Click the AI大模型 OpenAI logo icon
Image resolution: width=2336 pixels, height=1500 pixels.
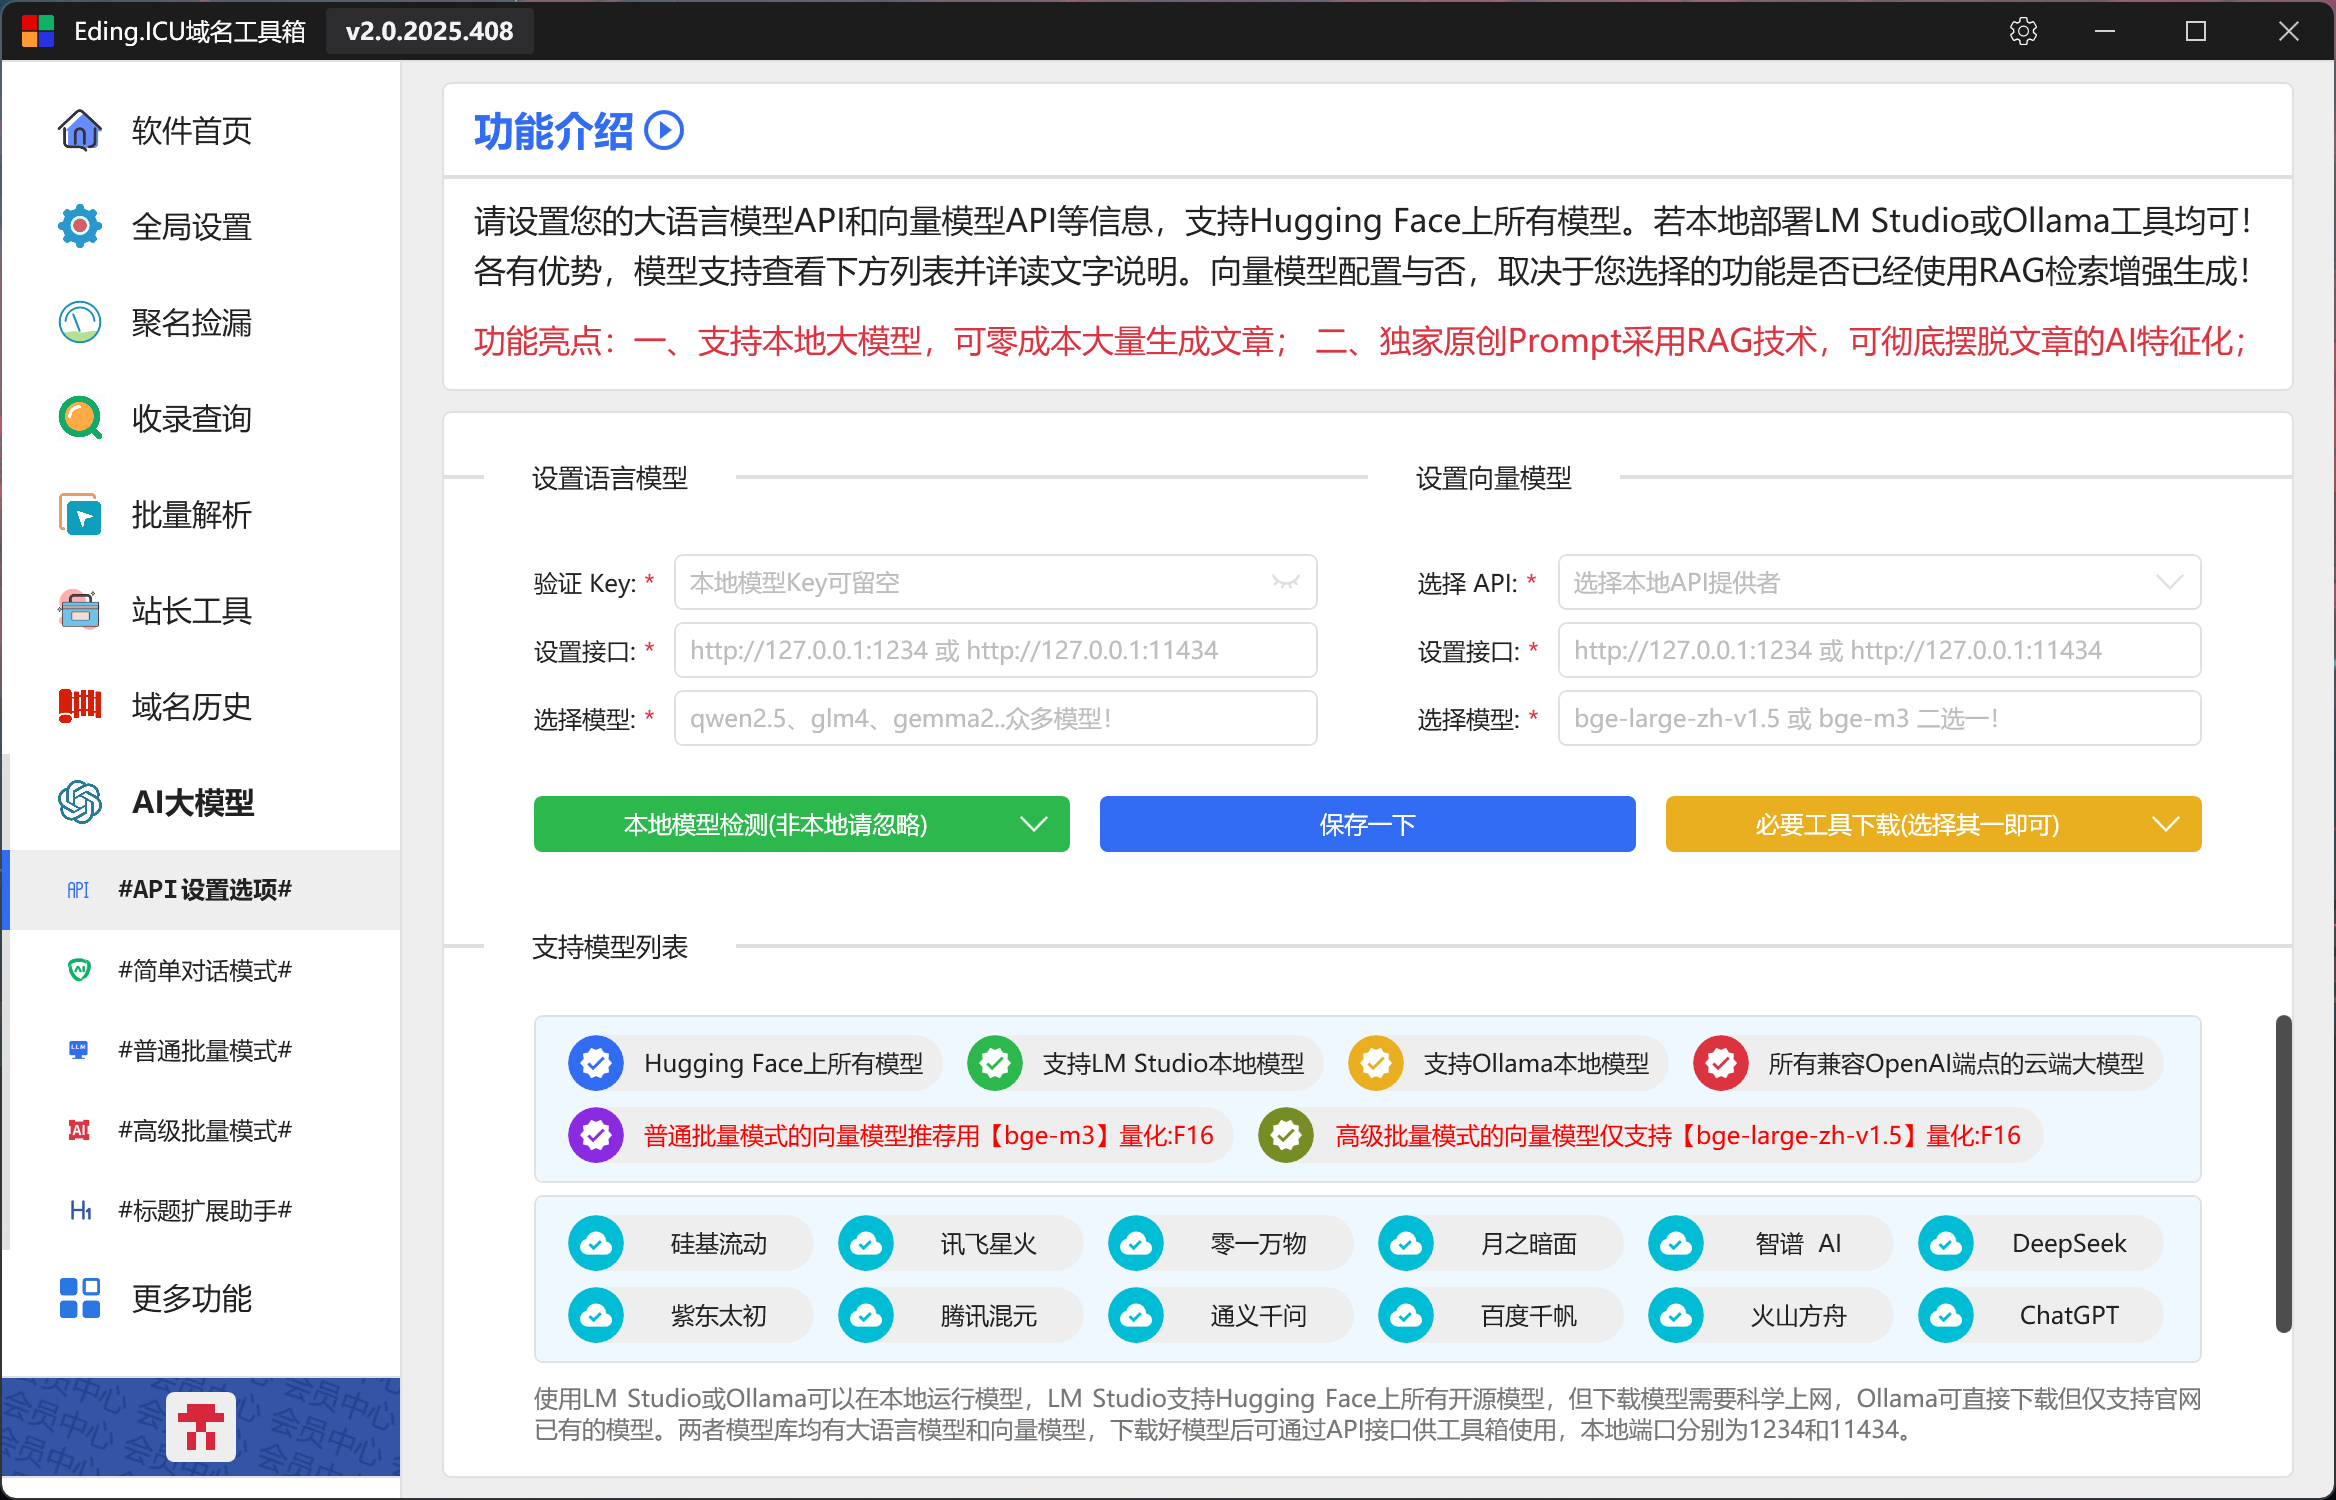79,802
